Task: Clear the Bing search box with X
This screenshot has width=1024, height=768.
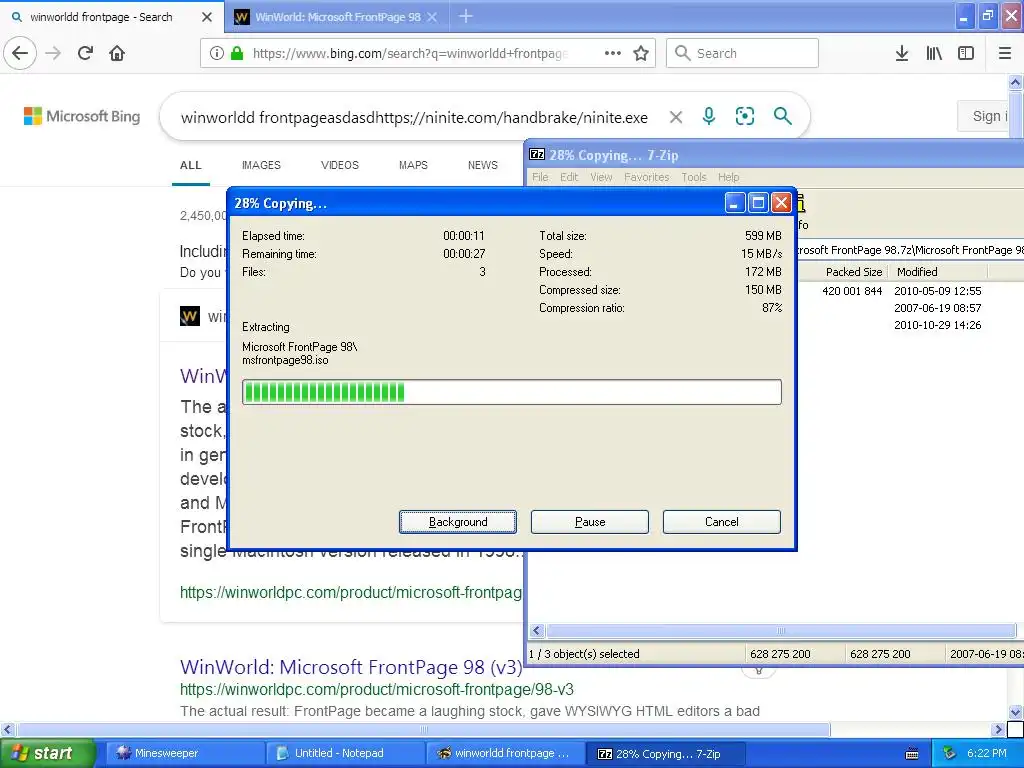Action: [676, 117]
